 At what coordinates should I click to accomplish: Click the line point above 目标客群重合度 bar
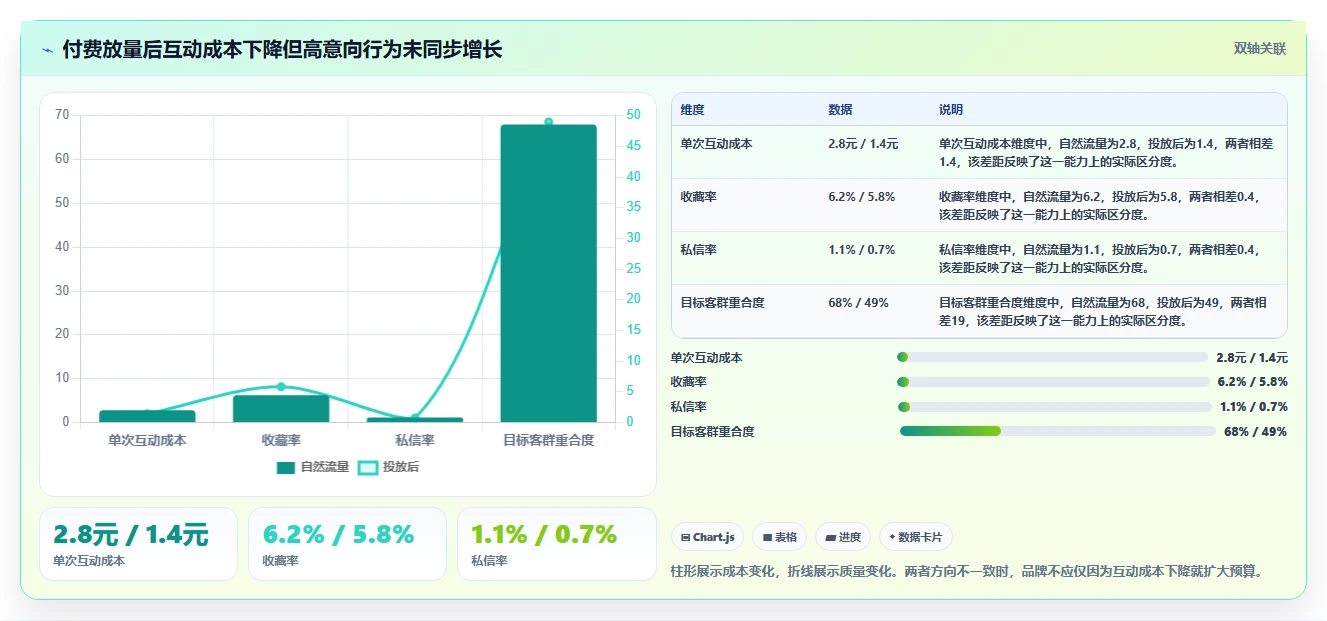pos(548,122)
